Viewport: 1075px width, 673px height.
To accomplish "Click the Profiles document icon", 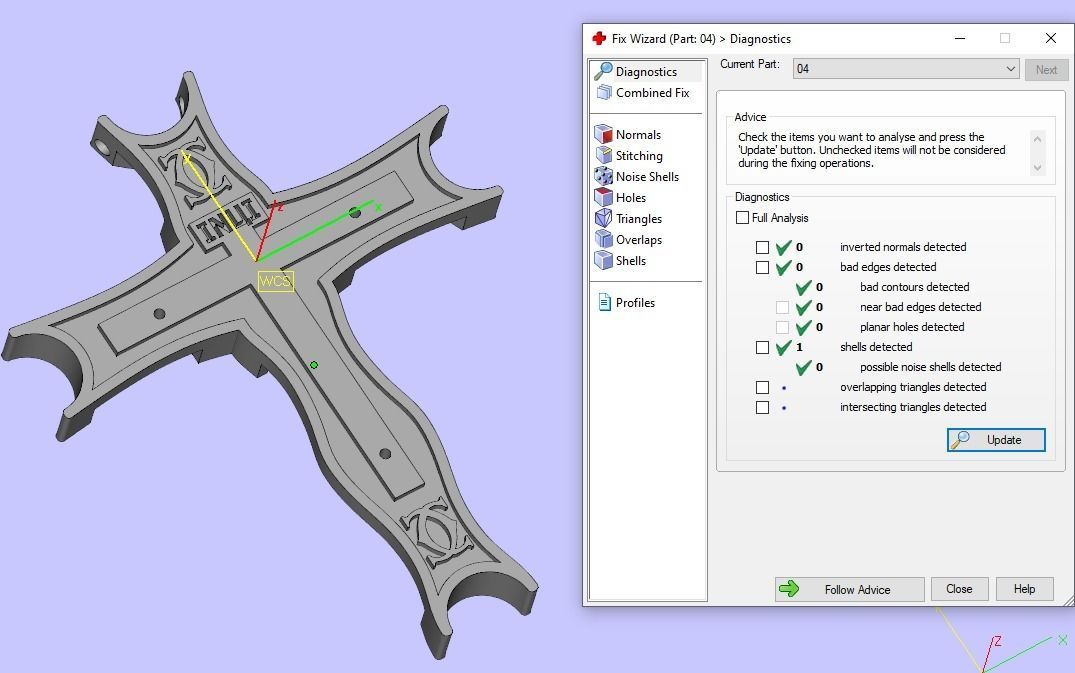I will (604, 302).
